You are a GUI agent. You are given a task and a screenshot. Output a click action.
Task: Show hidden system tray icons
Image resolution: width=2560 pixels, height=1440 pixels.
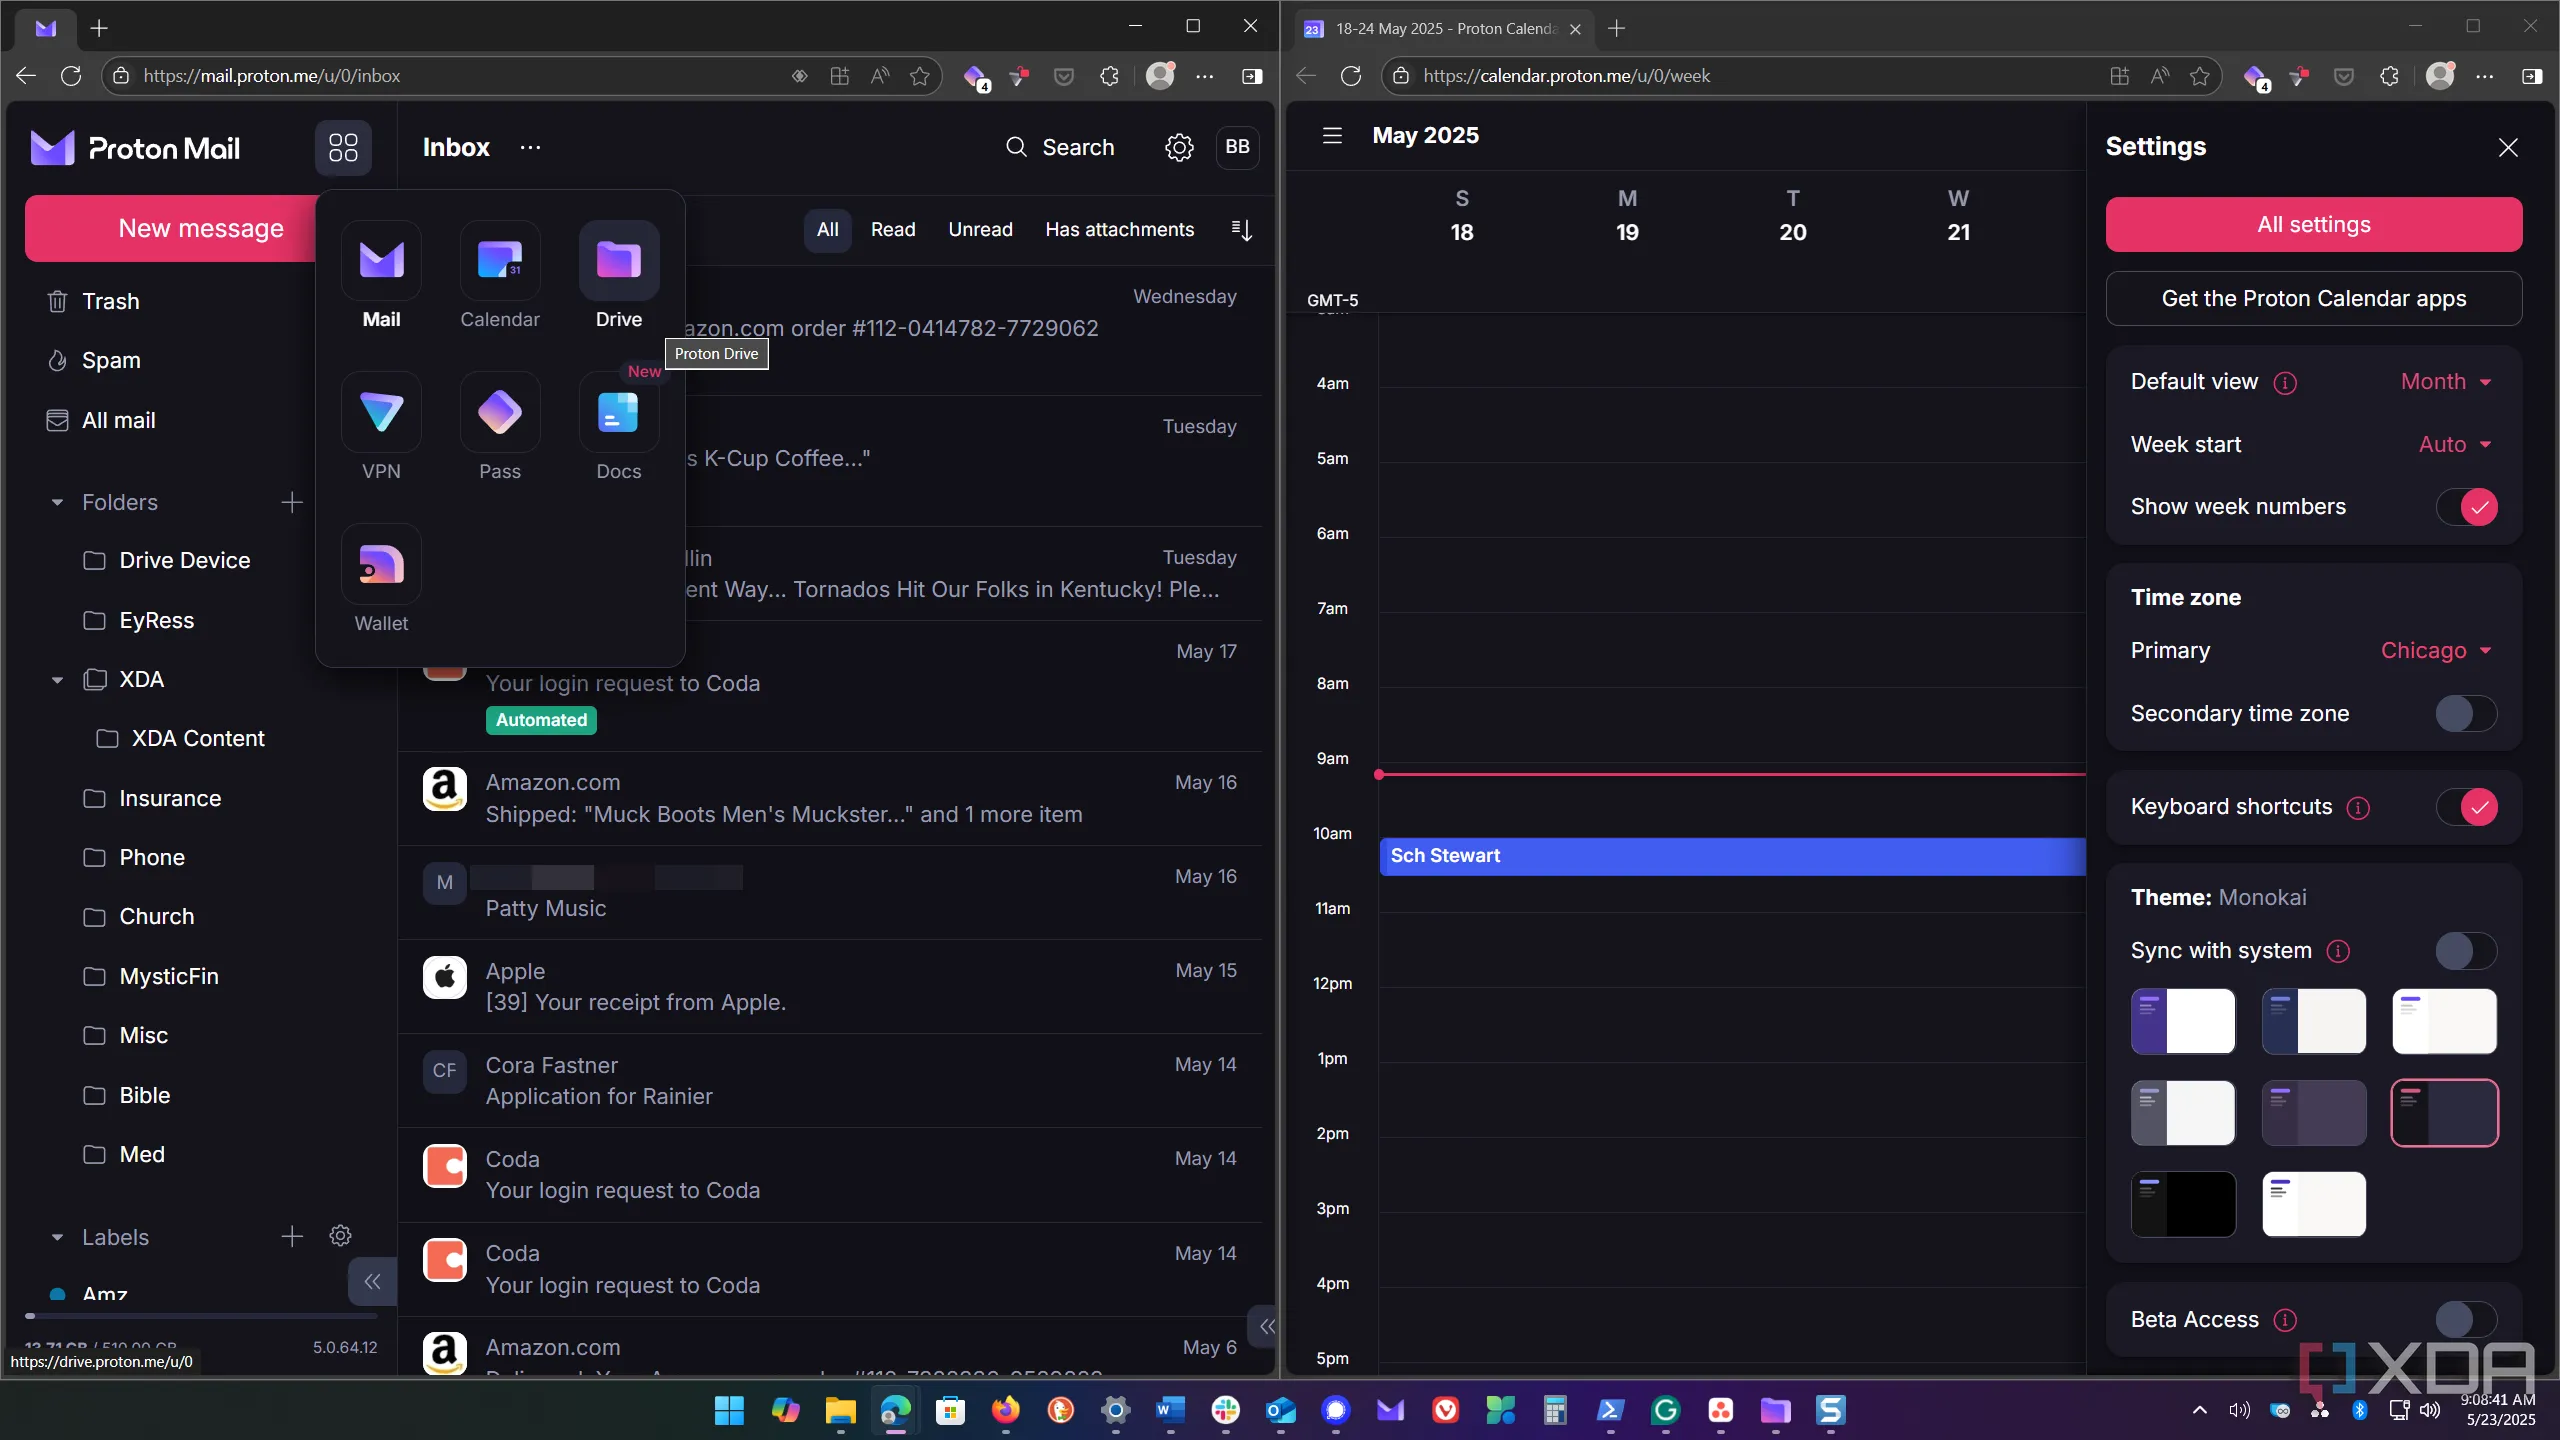(2200, 1410)
